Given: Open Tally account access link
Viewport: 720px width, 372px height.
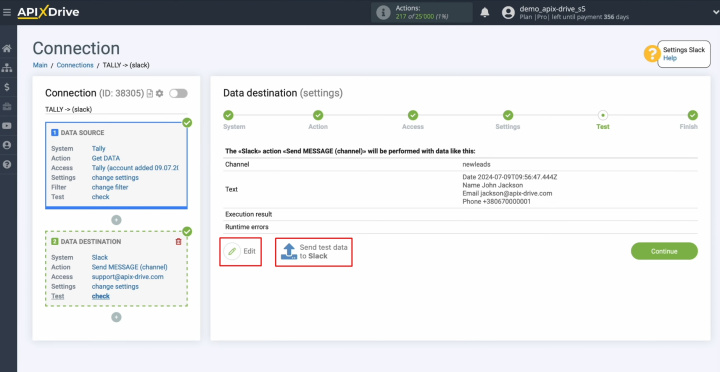Looking at the screenshot, I should pyautogui.click(x=135, y=168).
